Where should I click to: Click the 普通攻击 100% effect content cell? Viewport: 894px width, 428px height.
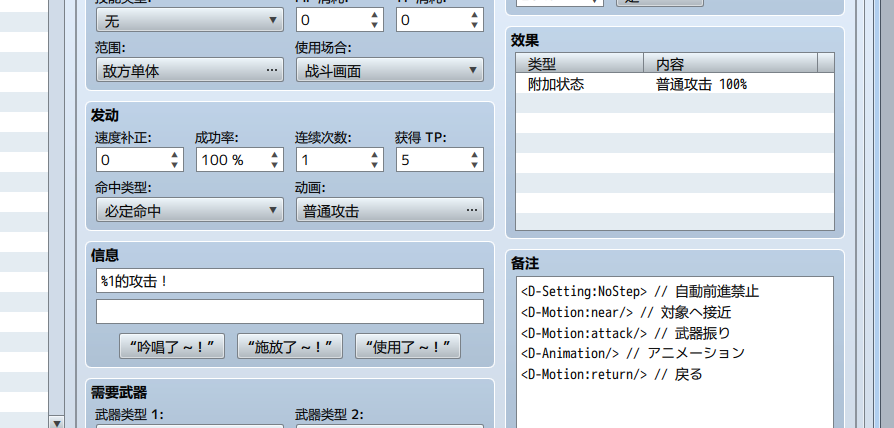point(701,84)
